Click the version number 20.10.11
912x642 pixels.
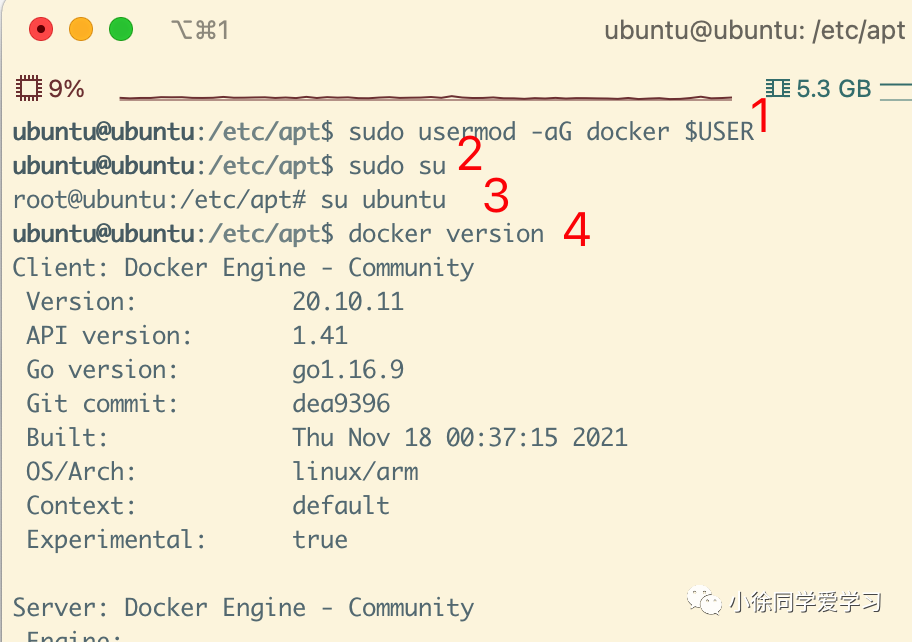[x=348, y=302]
